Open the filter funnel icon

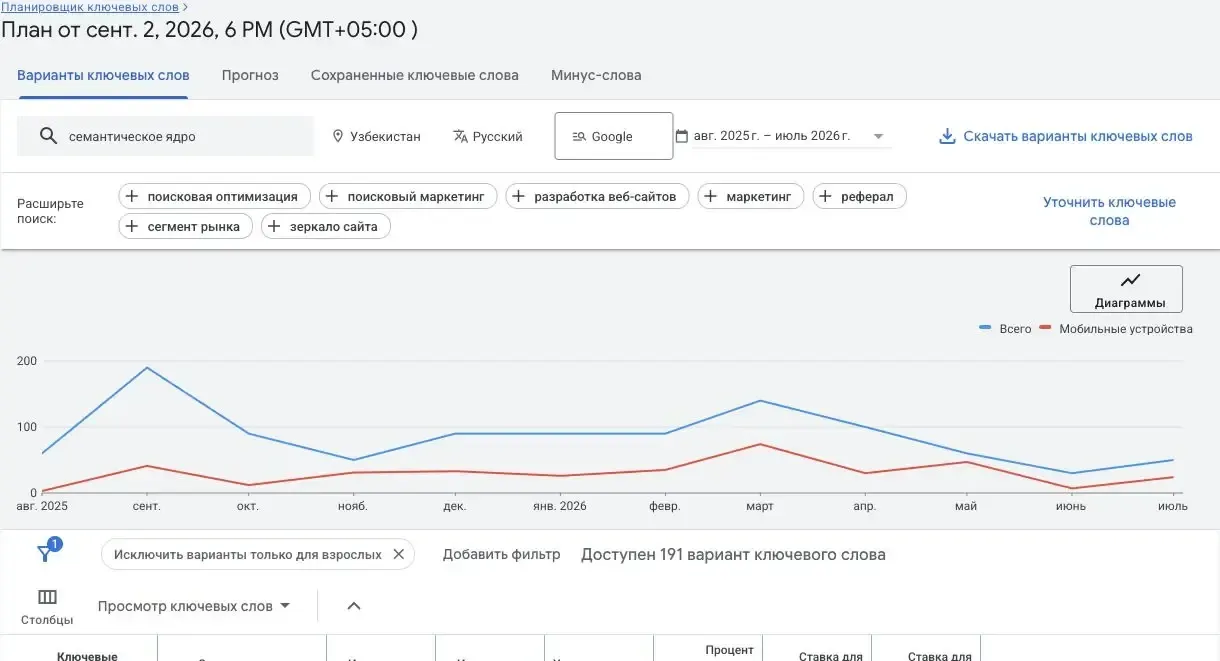46,553
